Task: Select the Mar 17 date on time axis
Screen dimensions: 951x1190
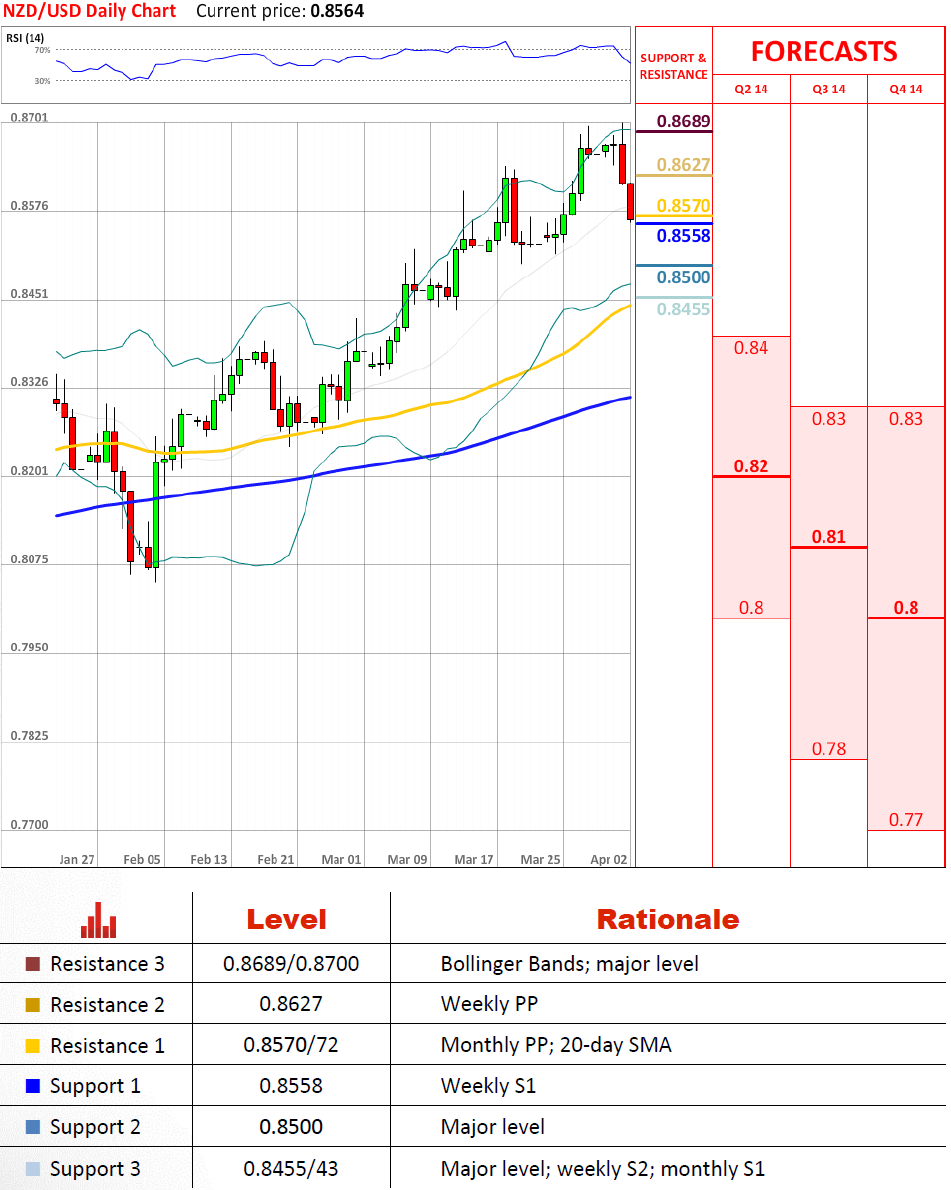Action: 473,859
